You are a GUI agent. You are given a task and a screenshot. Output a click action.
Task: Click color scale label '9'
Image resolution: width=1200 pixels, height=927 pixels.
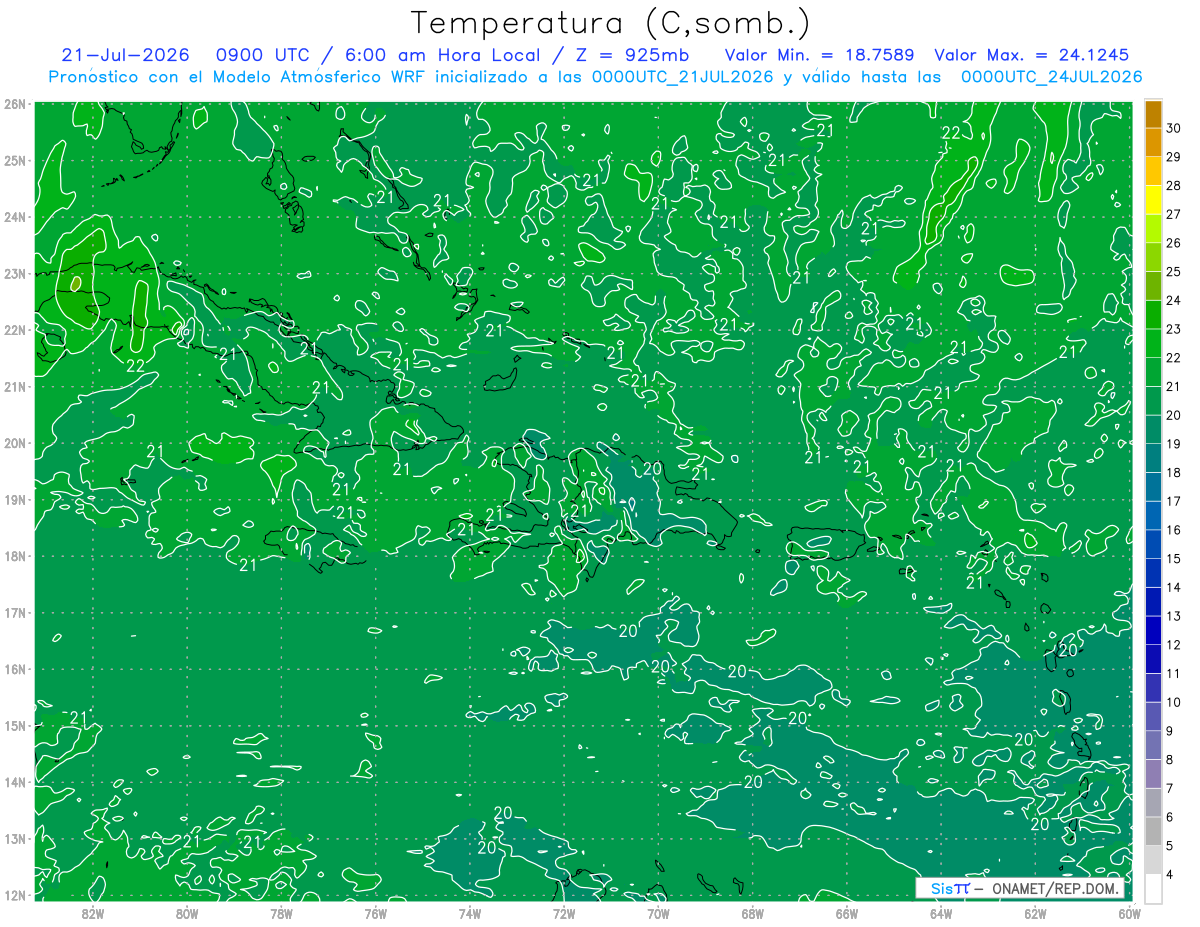[1171, 730]
